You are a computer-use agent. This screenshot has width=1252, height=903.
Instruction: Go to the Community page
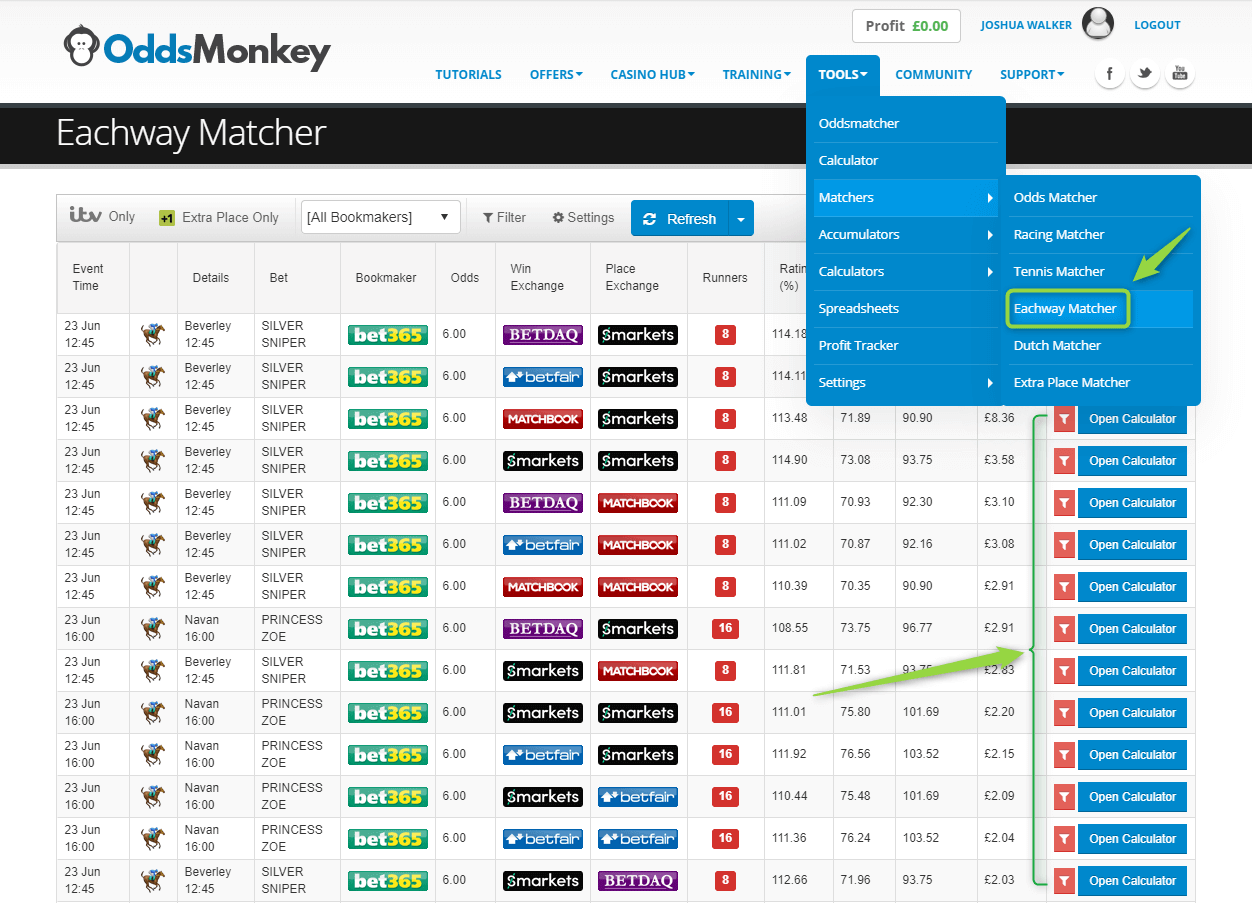tap(933, 74)
